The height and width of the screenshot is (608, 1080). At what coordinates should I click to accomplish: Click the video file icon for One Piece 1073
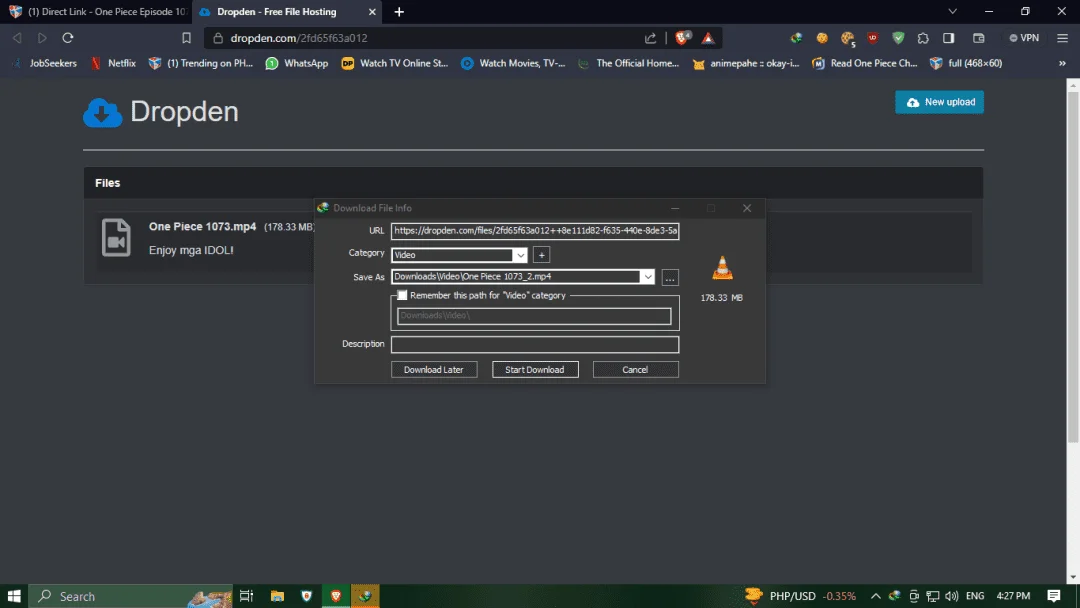(116, 238)
